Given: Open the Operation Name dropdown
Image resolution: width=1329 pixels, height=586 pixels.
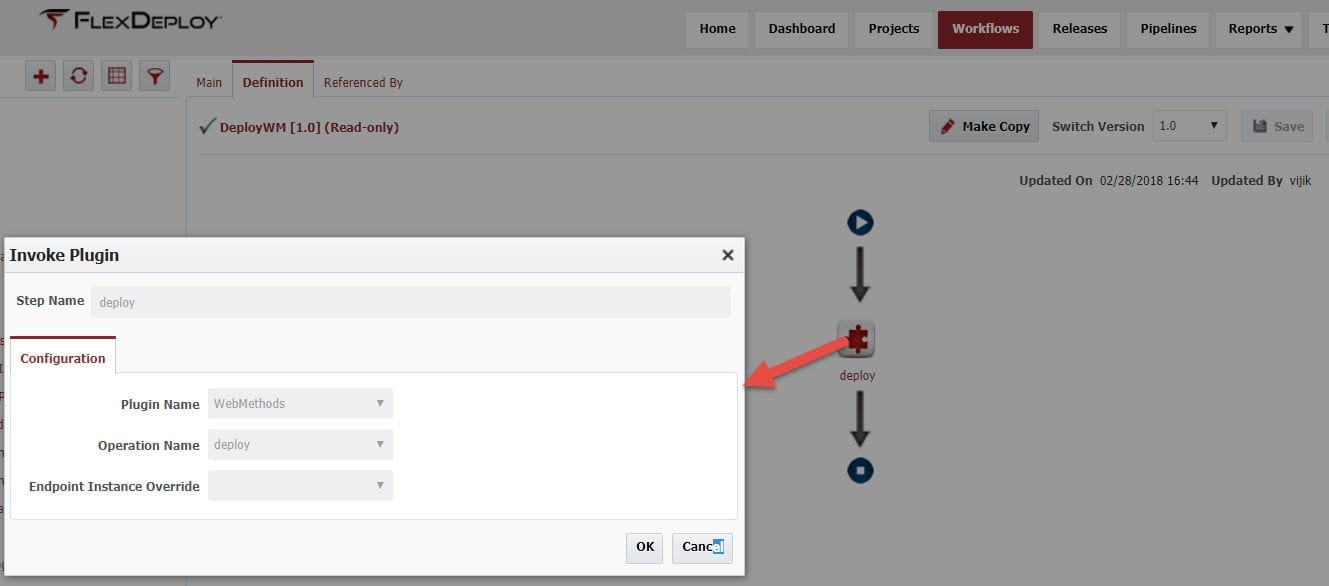Looking at the screenshot, I should pos(300,445).
